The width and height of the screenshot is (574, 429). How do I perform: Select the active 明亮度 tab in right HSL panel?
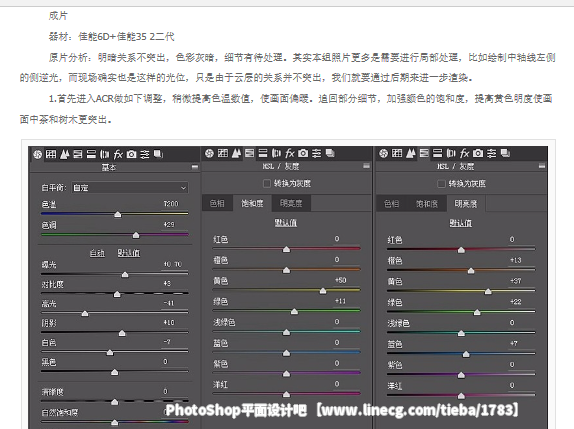tap(466, 204)
